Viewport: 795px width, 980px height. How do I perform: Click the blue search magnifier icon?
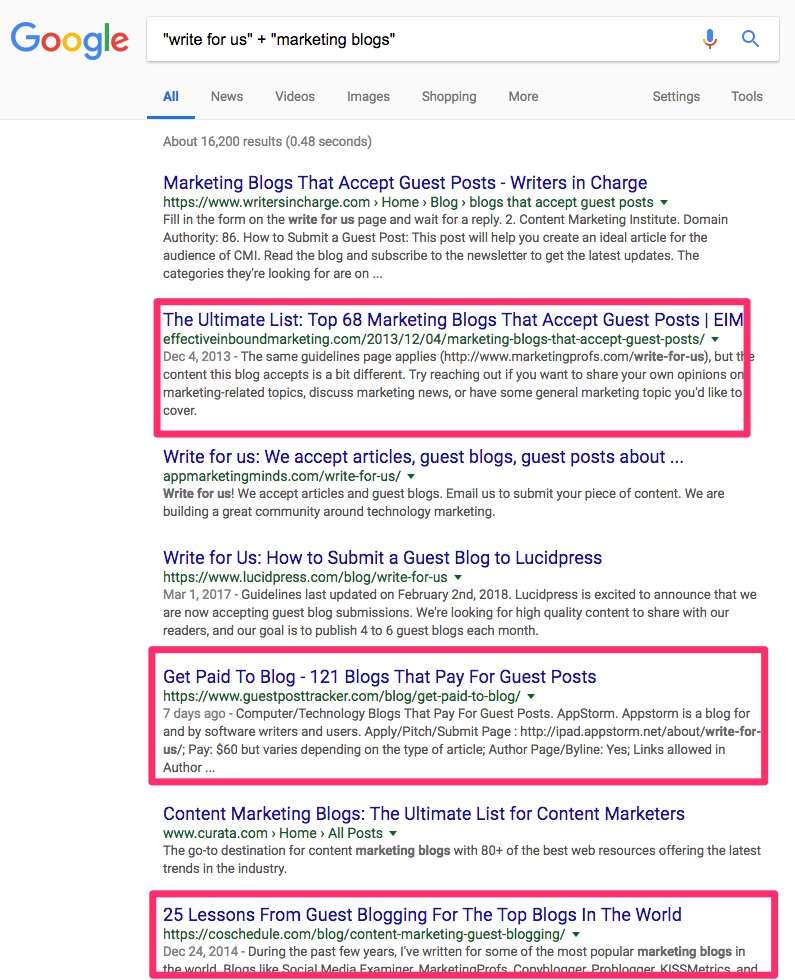tap(750, 39)
